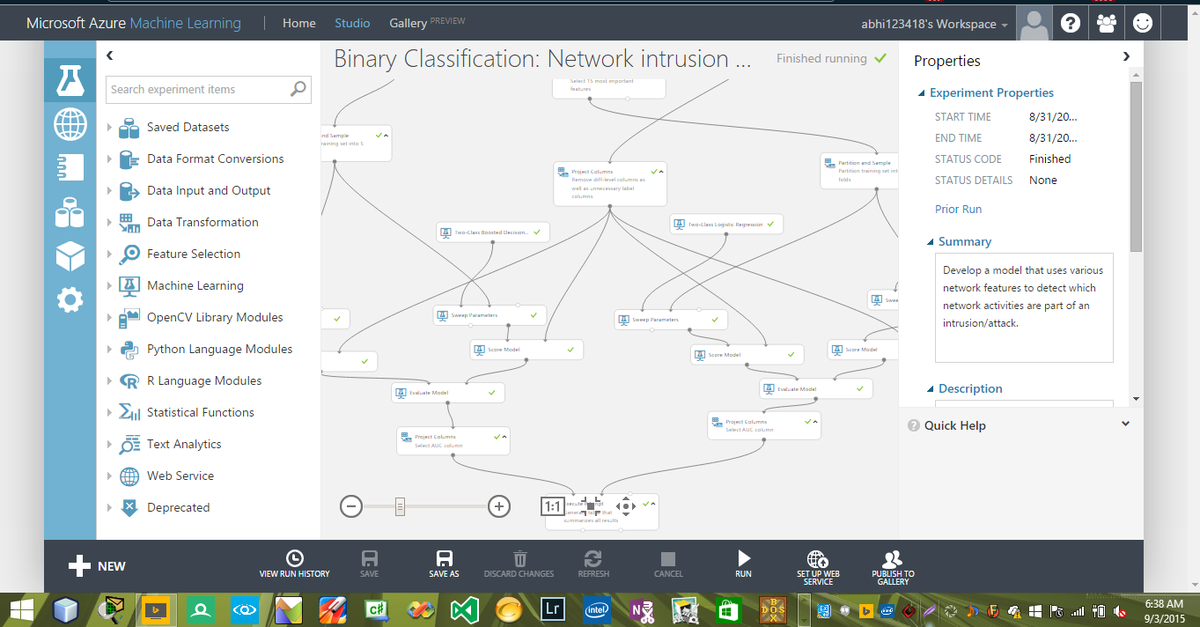Collapse the Summary section

click(x=930, y=242)
